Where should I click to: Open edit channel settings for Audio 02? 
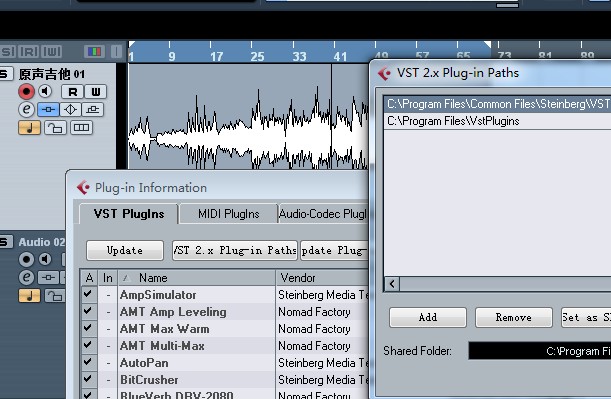coord(26,277)
